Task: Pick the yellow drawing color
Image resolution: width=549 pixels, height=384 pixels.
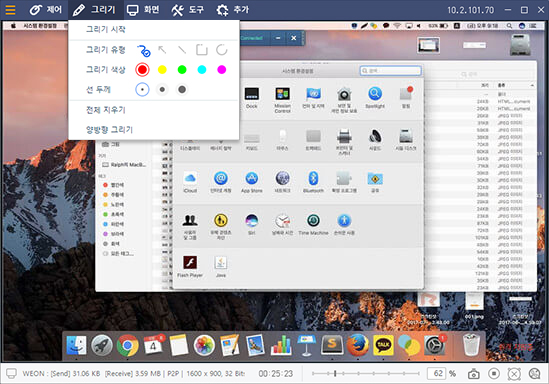Action: click(x=162, y=70)
